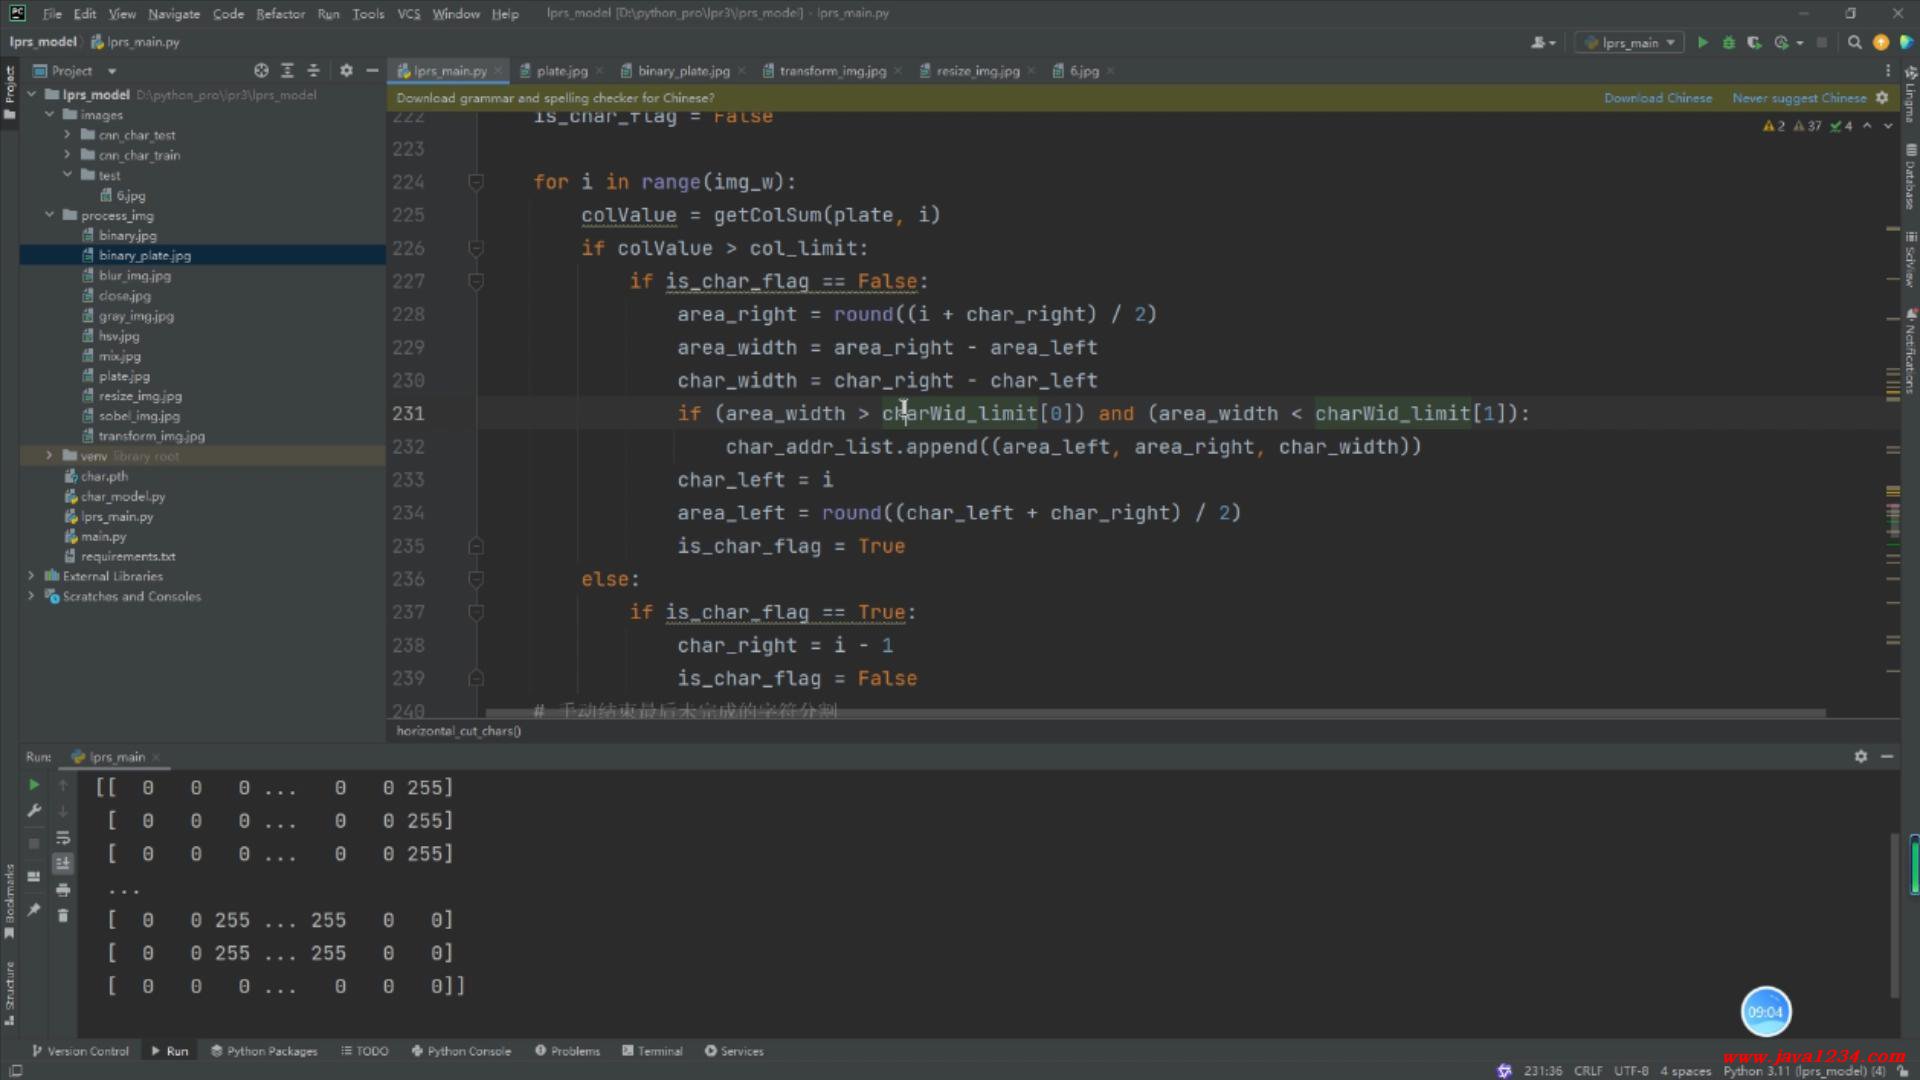Toggle fold marker at line 224

[x=476, y=182]
